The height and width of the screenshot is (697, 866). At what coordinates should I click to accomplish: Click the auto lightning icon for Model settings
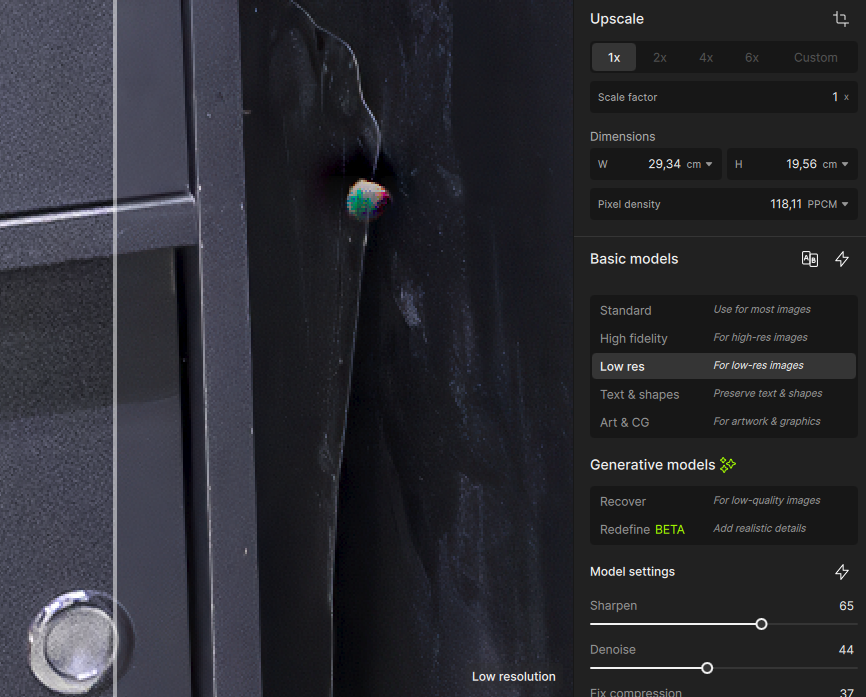[x=842, y=572]
